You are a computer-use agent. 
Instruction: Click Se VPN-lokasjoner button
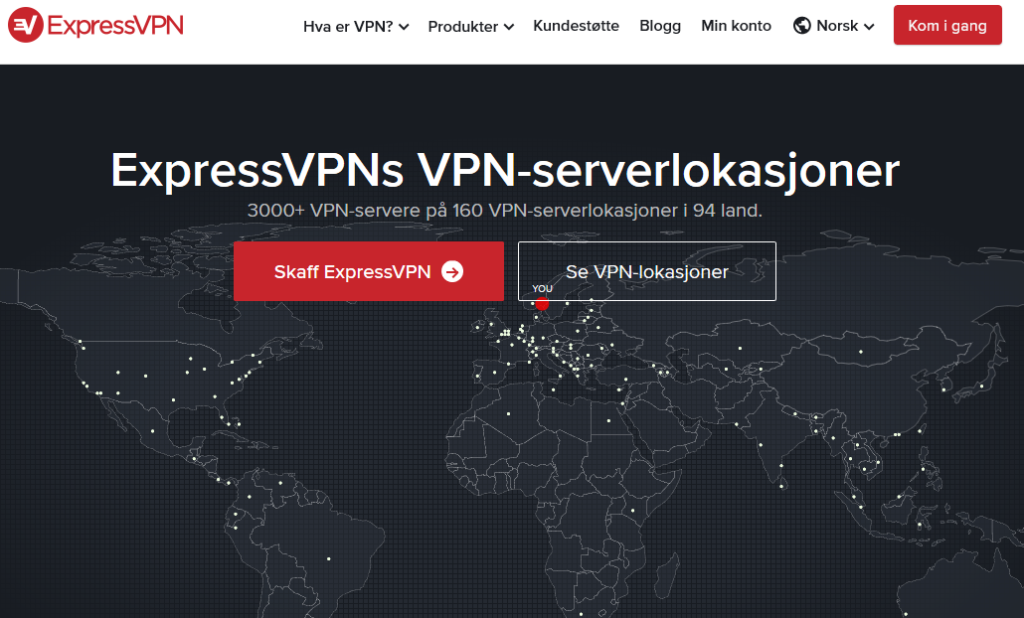click(x=647, y=271)
